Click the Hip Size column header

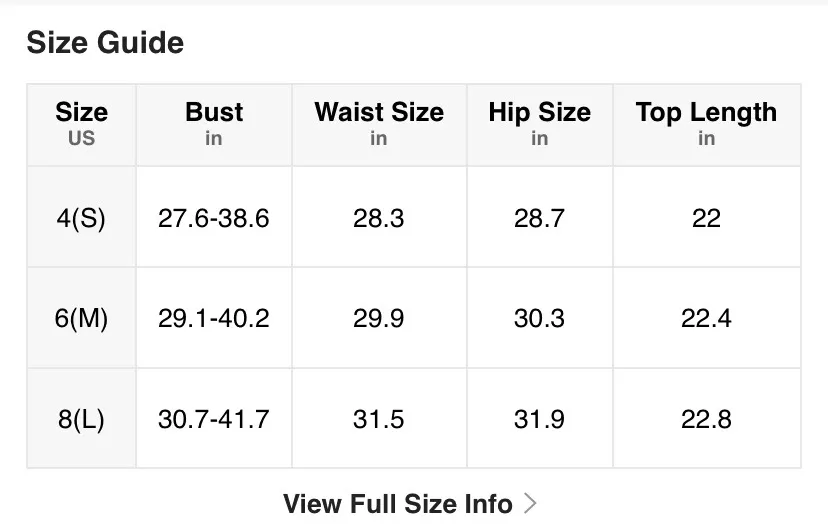coord(540,125)
